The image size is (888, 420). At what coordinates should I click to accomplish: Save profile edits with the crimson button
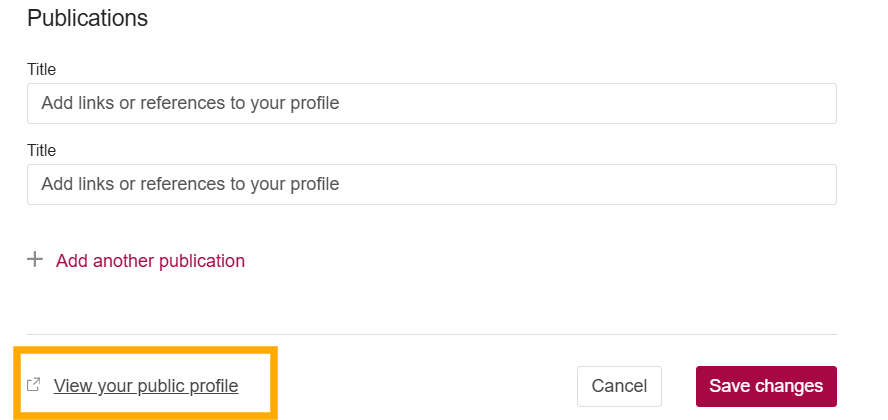pyautogui.click(x=766, y=386)
